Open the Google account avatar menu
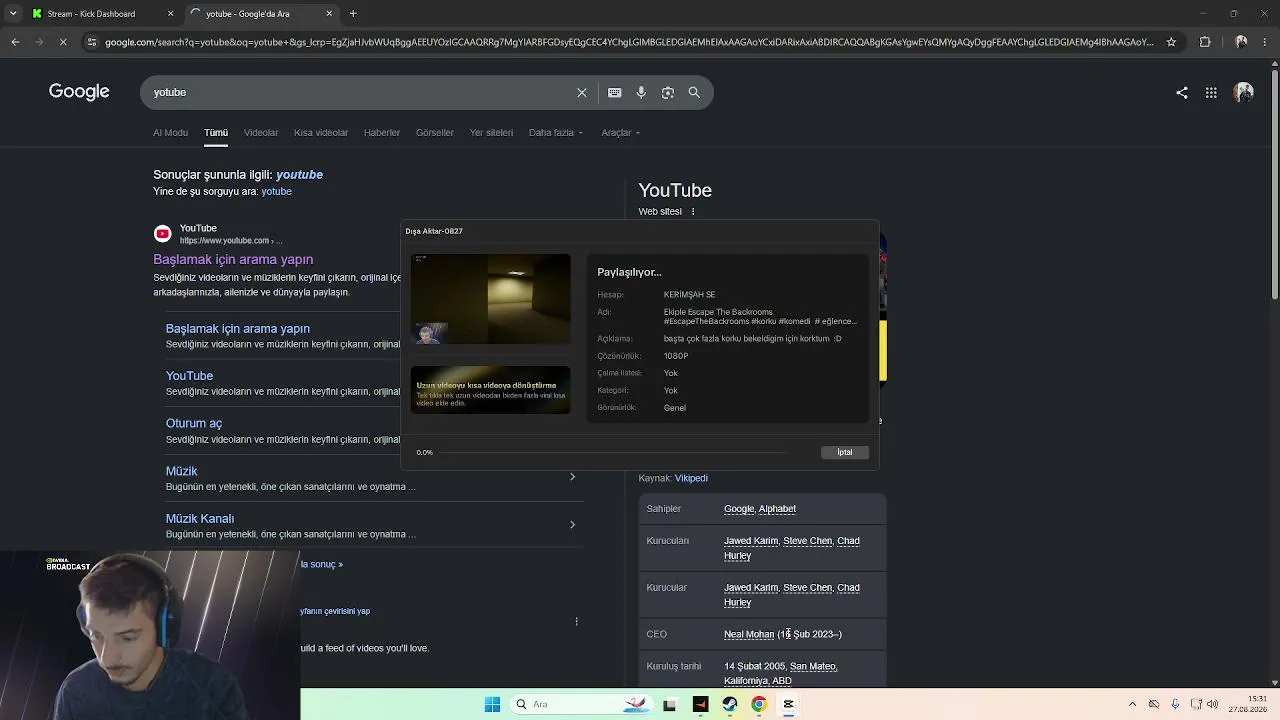The height and width of the screenshot is (720, 1280). point(1244,92)
